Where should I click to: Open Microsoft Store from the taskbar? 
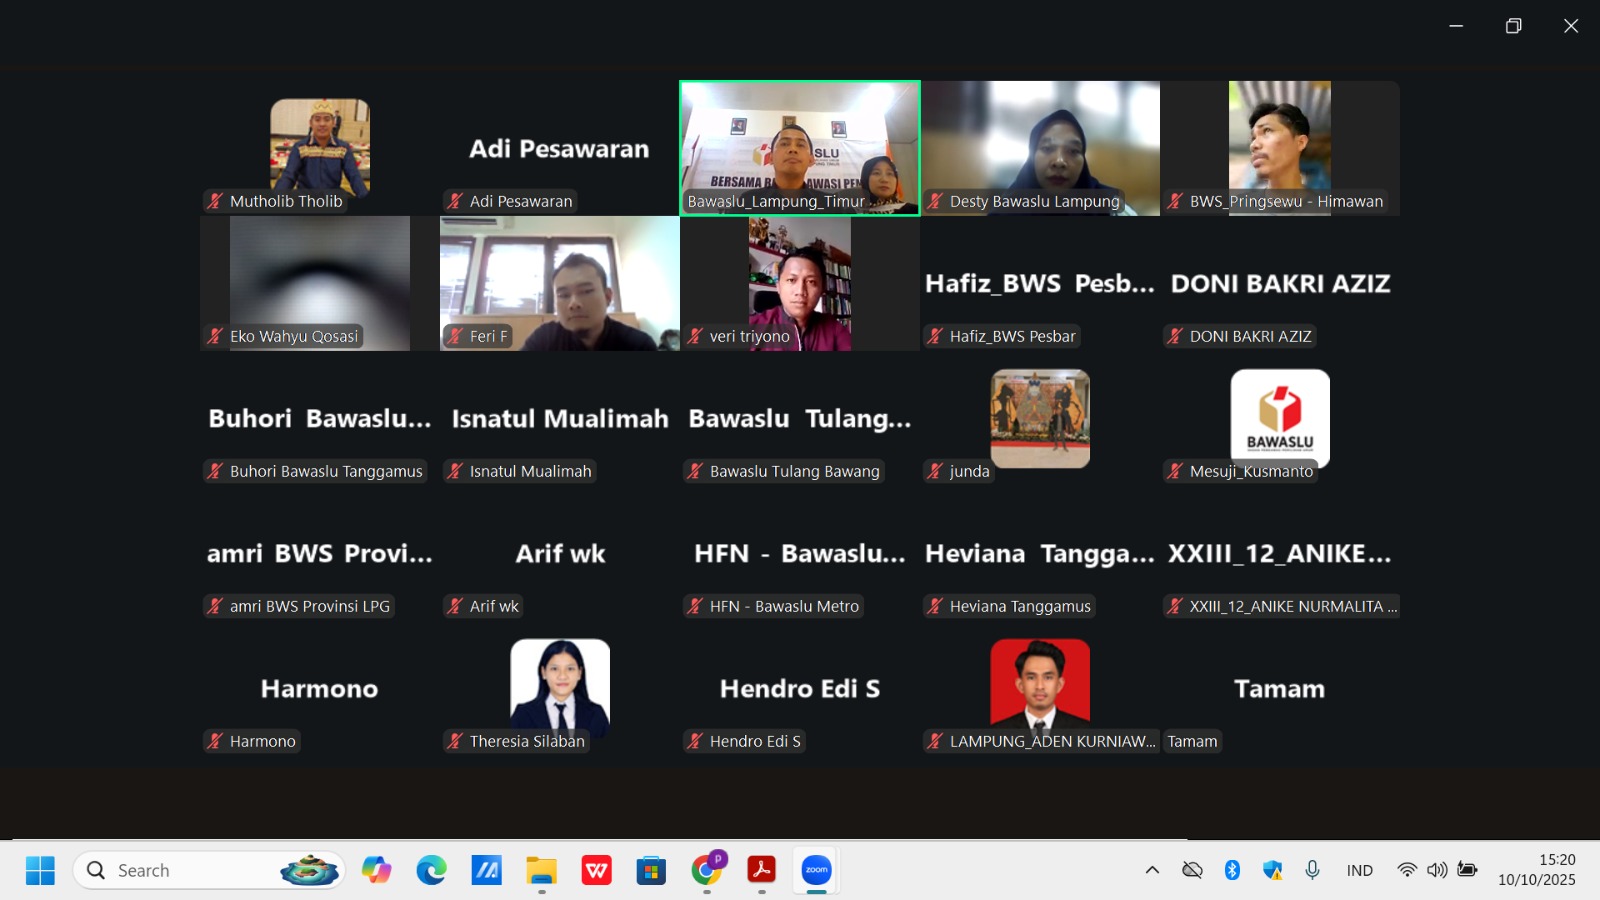[x=651, y=870]
